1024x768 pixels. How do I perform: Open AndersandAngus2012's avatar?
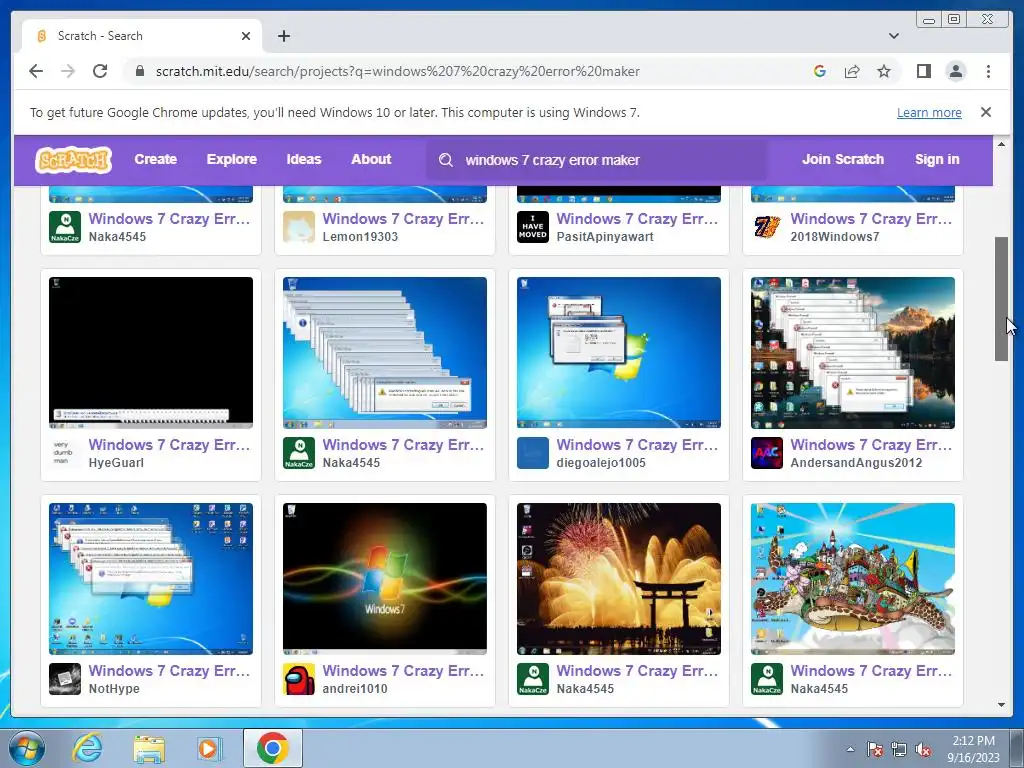(x=767, y=453)
